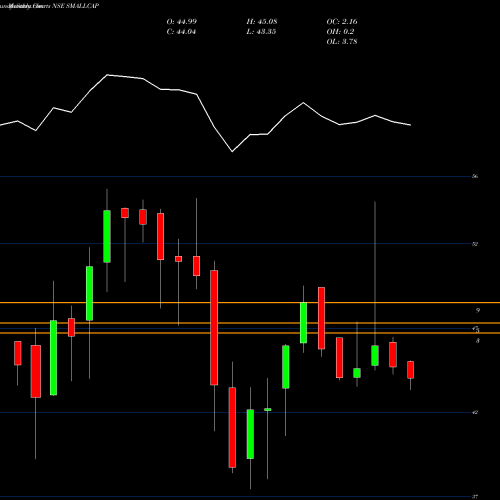Click the 'OL: 3.78' value
Image resolution: width=500 pixels, height=500 pixels.
342,42
